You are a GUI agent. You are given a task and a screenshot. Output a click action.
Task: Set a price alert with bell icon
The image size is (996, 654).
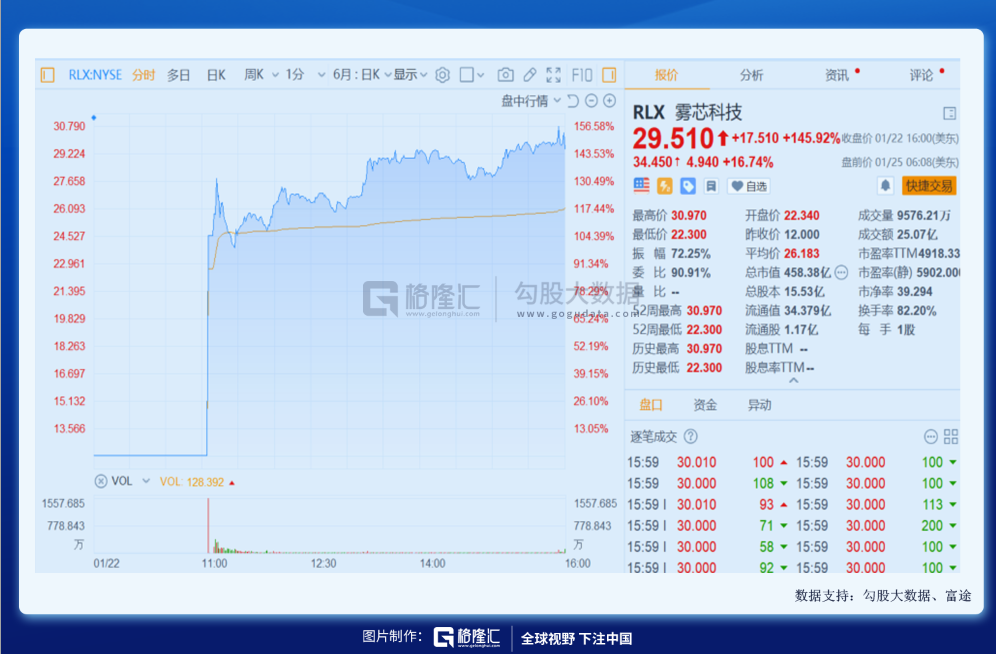point(885,185)
